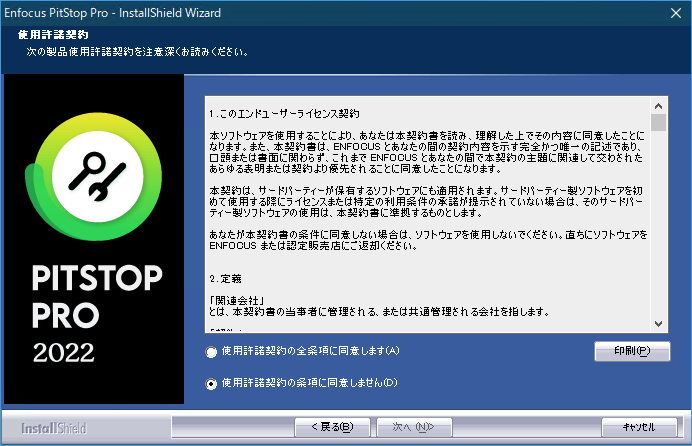Screen dimensions: 692x446
Task: Click the 戻る(B) back button
Action: 332,427
